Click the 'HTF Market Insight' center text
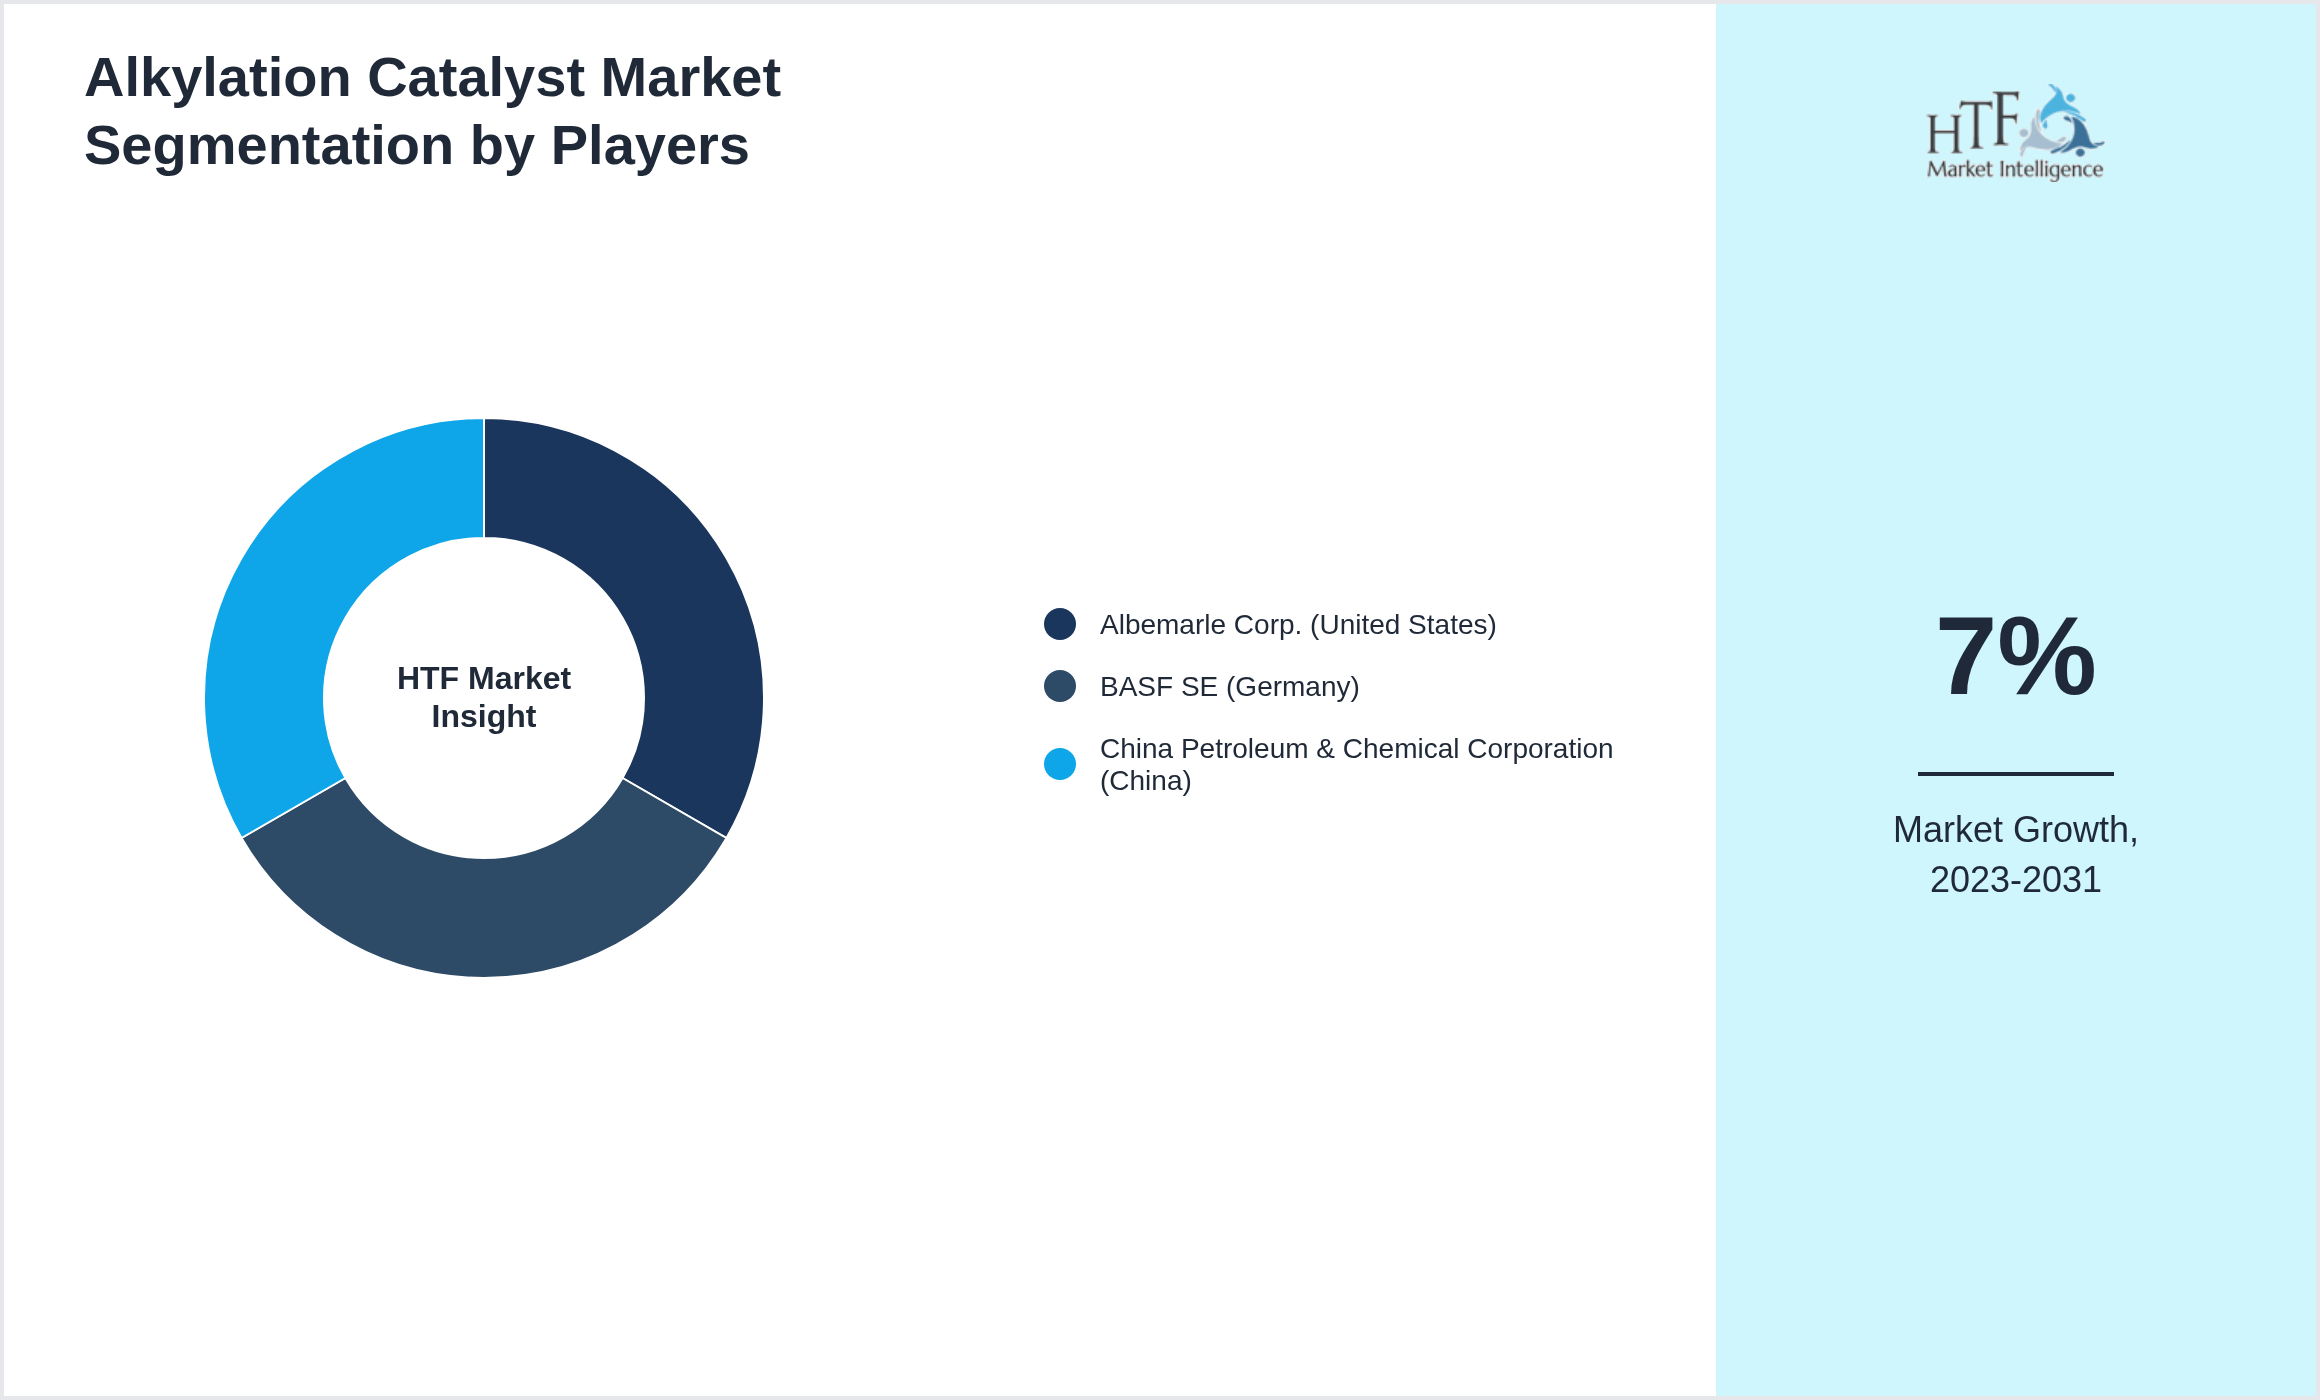2320x1400 pixels. tap(484, 697)
